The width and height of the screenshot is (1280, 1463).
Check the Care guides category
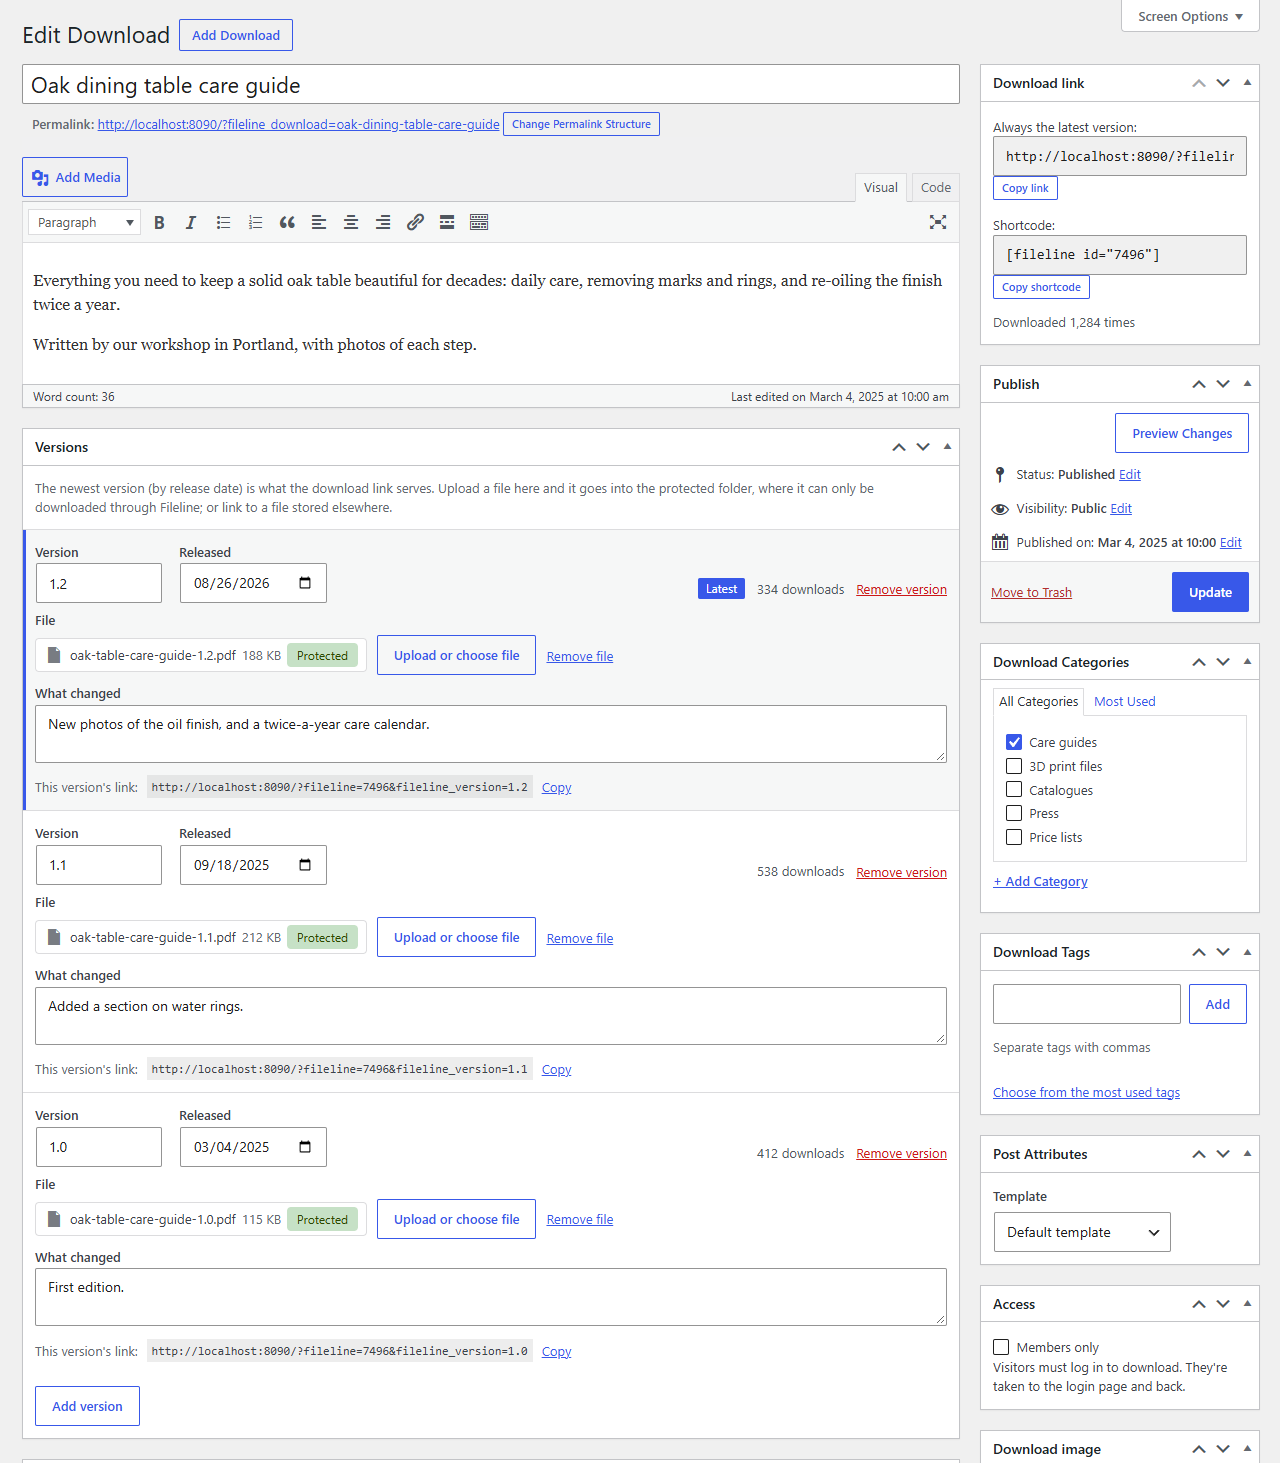tap(1014, 742)
